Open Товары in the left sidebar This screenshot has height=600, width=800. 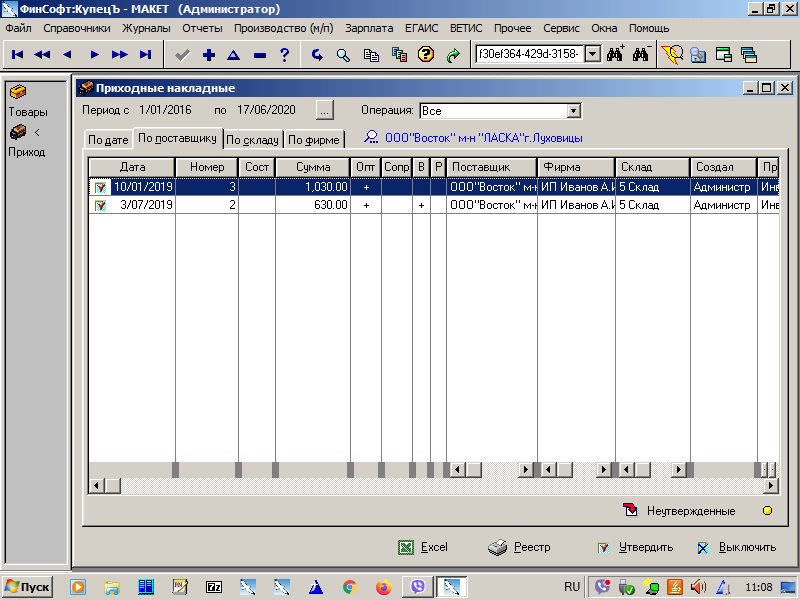pos(27,101)
